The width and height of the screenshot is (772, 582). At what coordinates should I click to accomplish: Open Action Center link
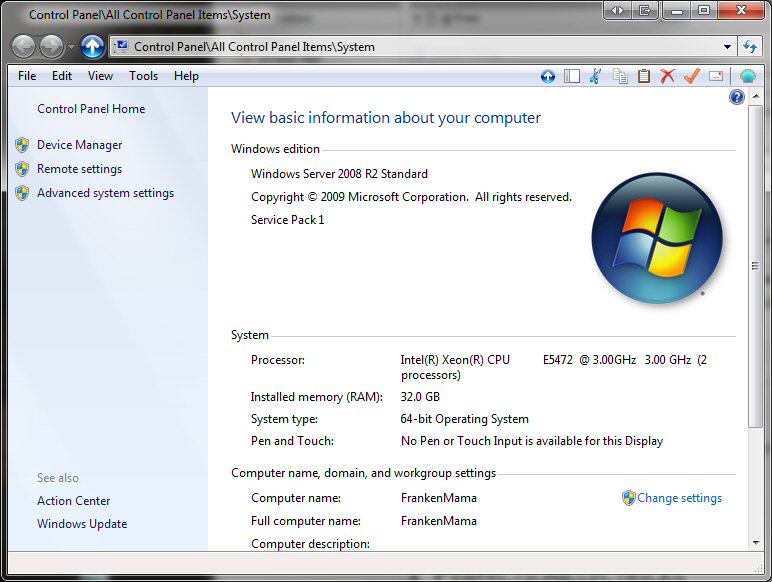coord(73,501)
